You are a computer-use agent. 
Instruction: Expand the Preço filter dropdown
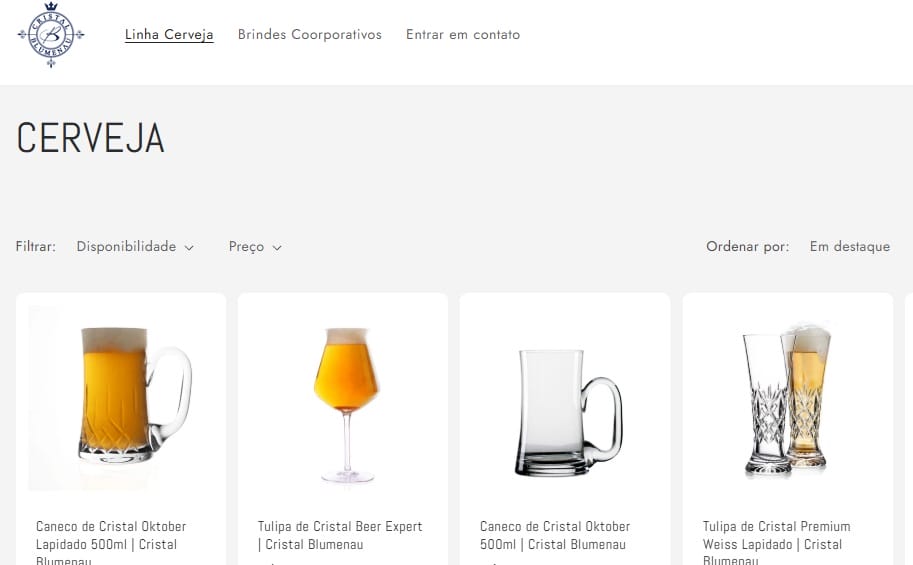click(x=255, y=247)
